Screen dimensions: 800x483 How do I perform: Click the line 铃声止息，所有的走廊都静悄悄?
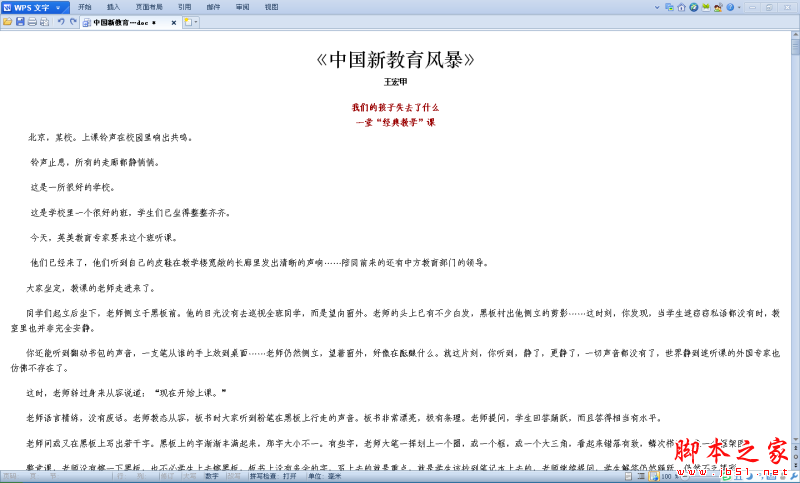coord(95,162)
